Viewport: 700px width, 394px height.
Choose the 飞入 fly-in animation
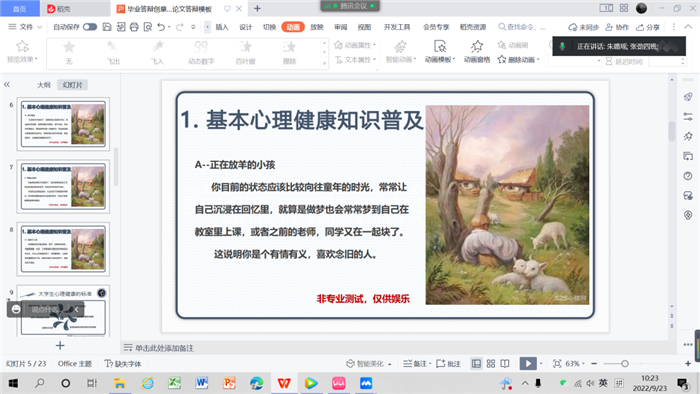157,53
